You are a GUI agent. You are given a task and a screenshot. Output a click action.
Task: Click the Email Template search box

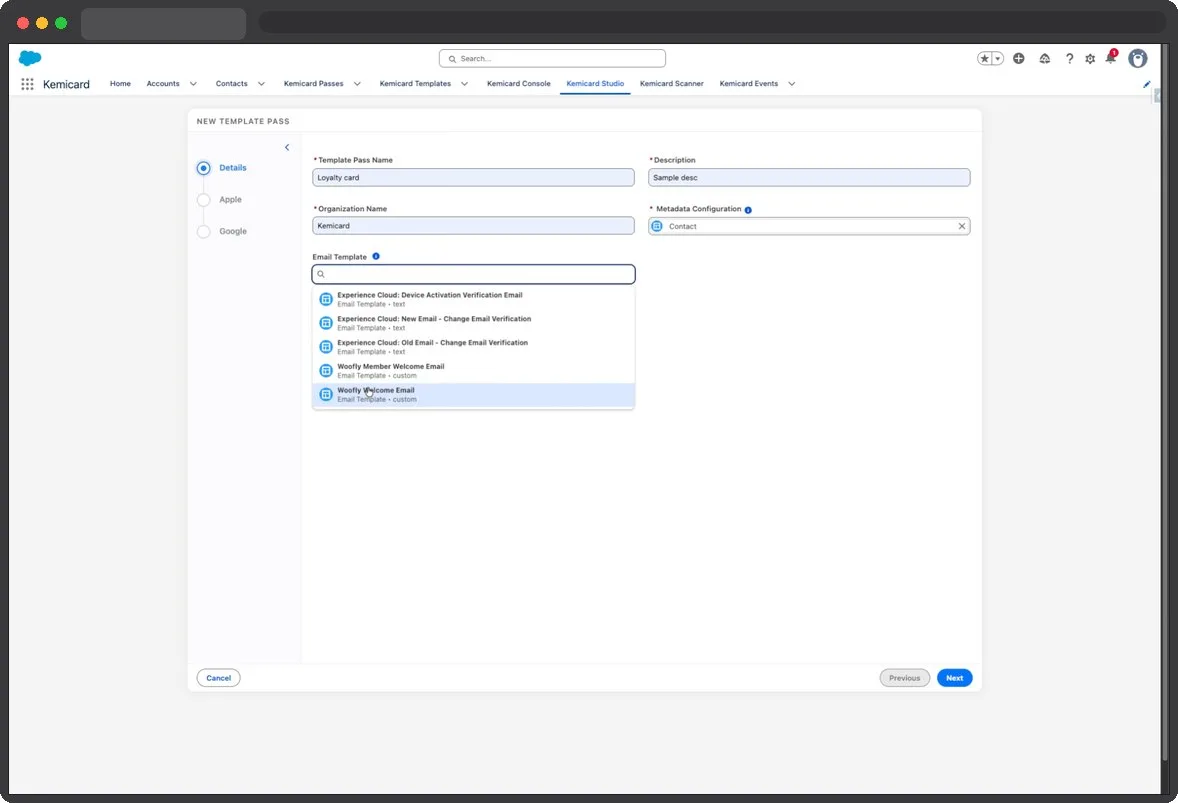coord(473,274)
